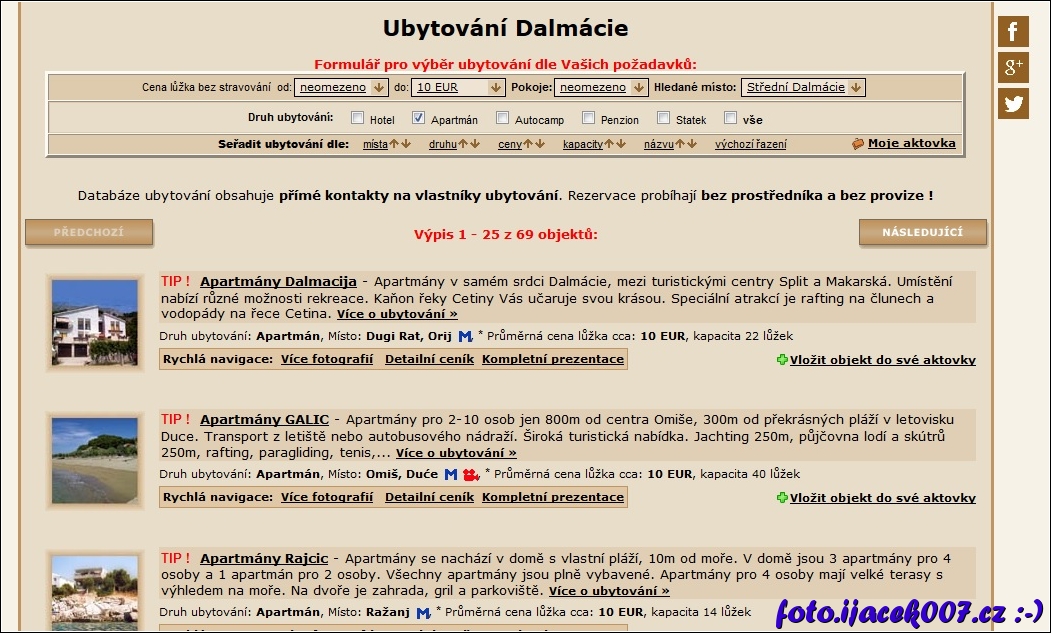Expand the Pokoje dropdown
Screen dimensions: 1051x633
coord(601,87)
